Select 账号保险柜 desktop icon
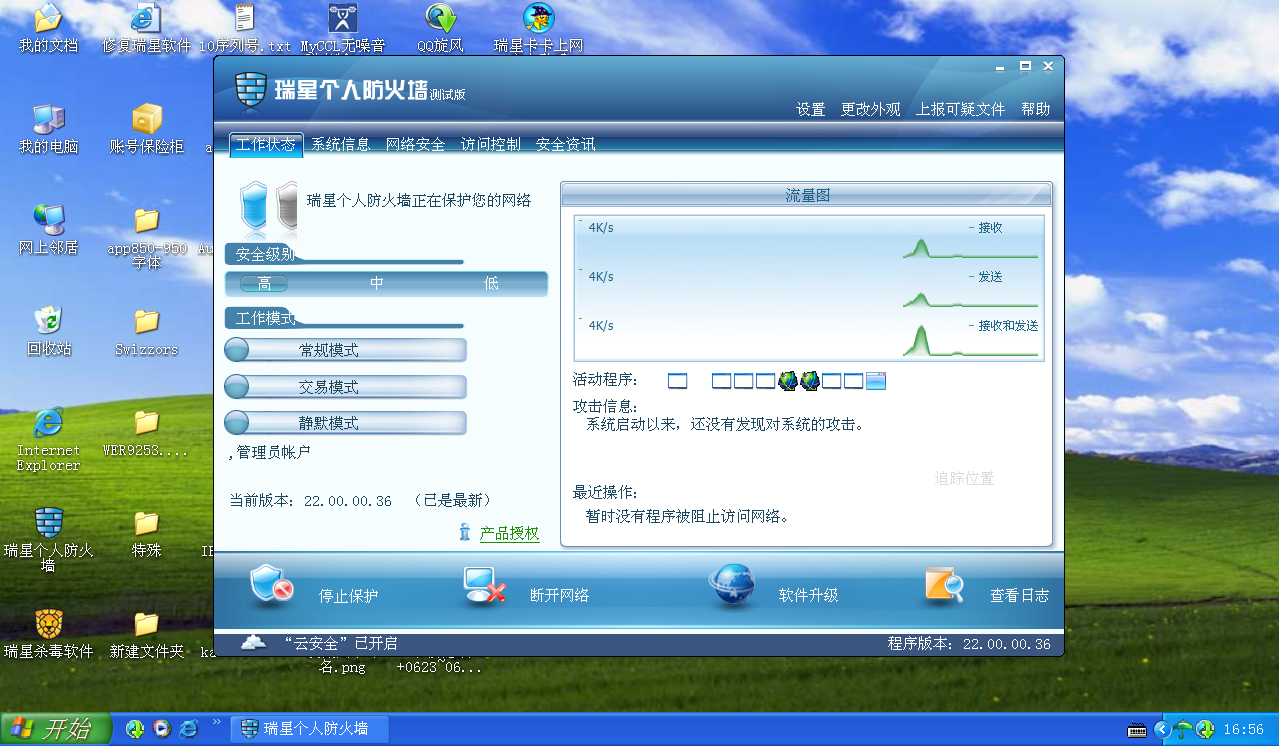This screenshot has width=1279, height=746. point(146,129)
